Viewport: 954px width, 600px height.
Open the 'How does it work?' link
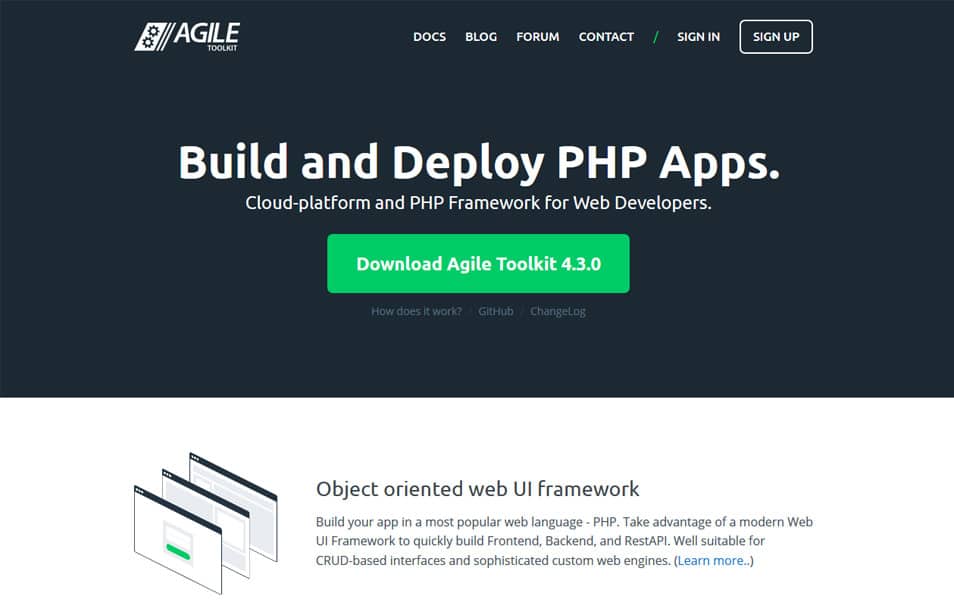pos(416,312)
